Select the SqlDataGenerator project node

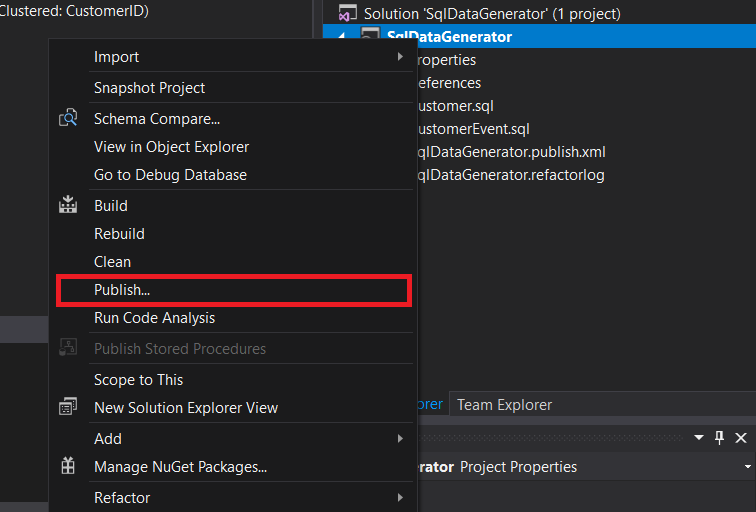[449, 37]
